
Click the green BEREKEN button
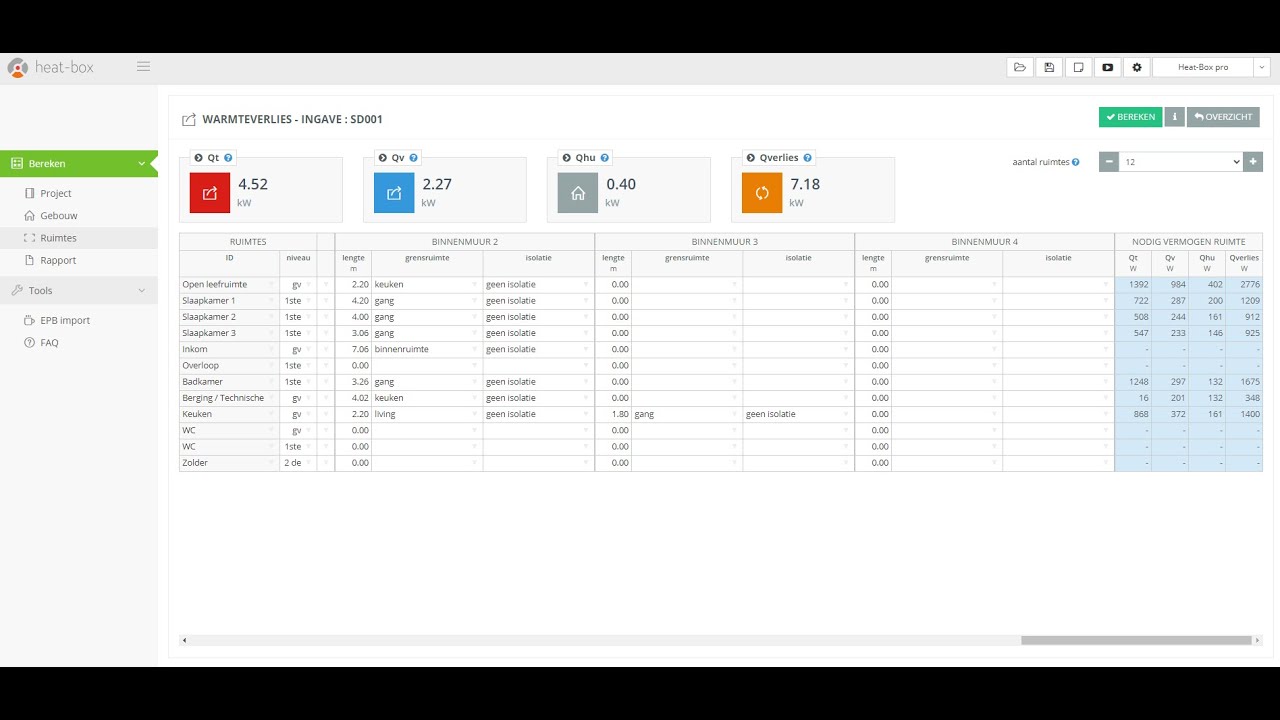coord(1130,117)
